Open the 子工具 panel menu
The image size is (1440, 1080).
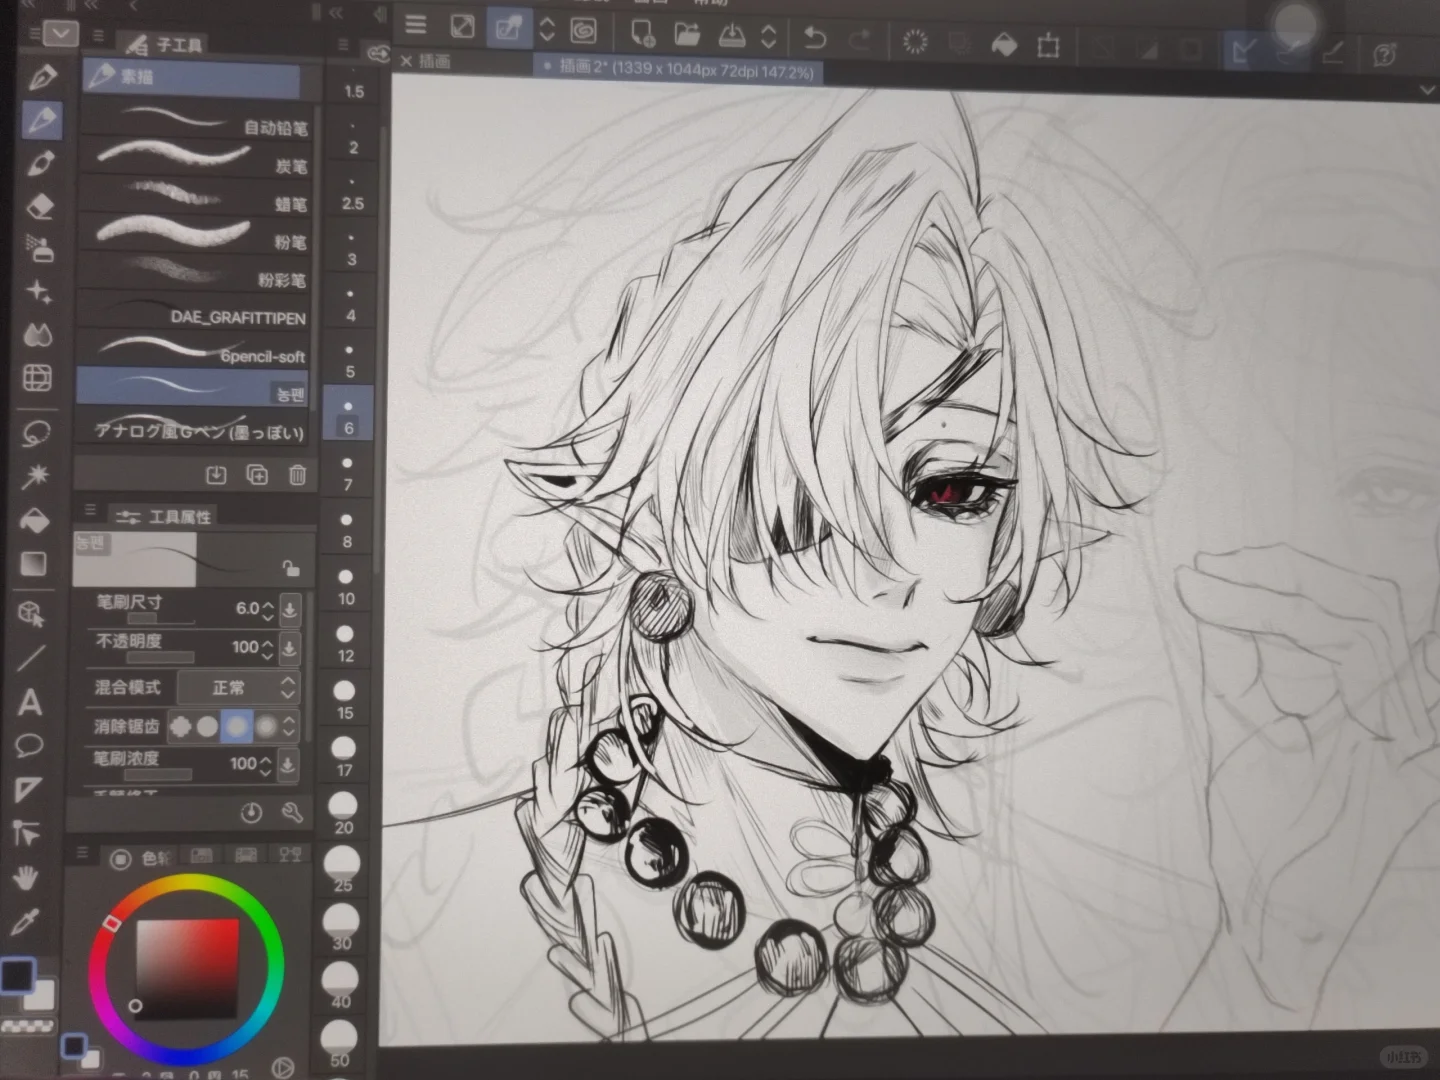click(98, 36)
